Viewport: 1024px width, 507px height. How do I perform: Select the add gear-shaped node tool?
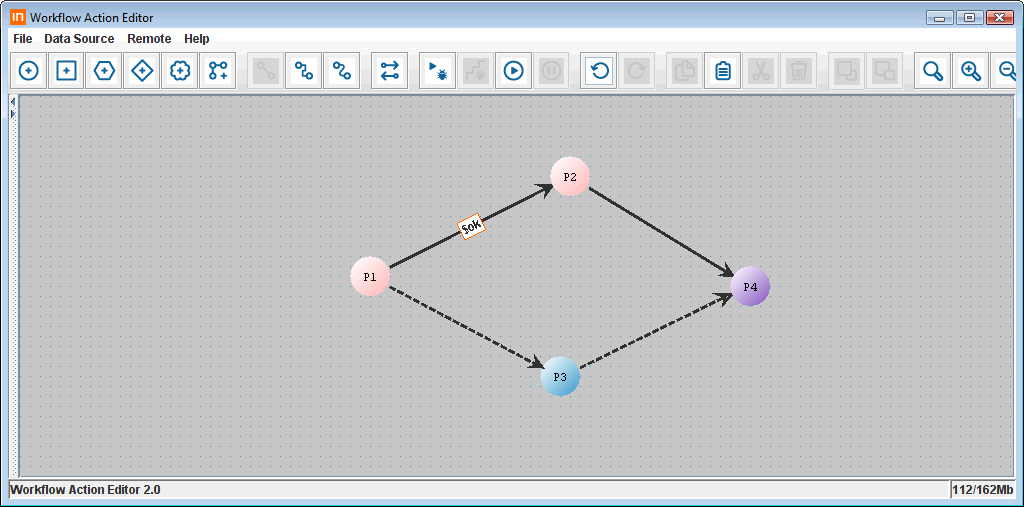pos(180,71)
